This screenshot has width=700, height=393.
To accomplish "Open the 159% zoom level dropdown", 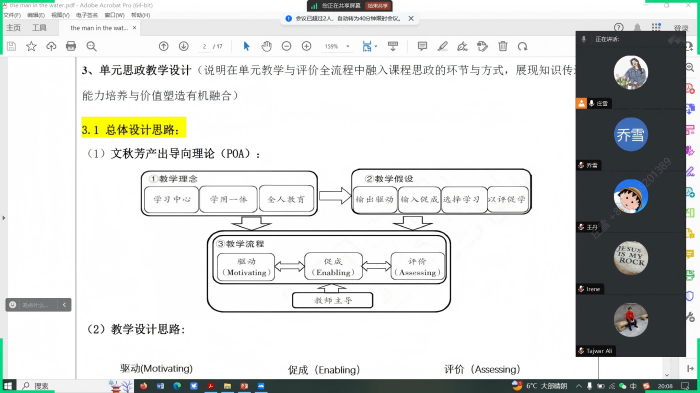I will coord(337,46).
